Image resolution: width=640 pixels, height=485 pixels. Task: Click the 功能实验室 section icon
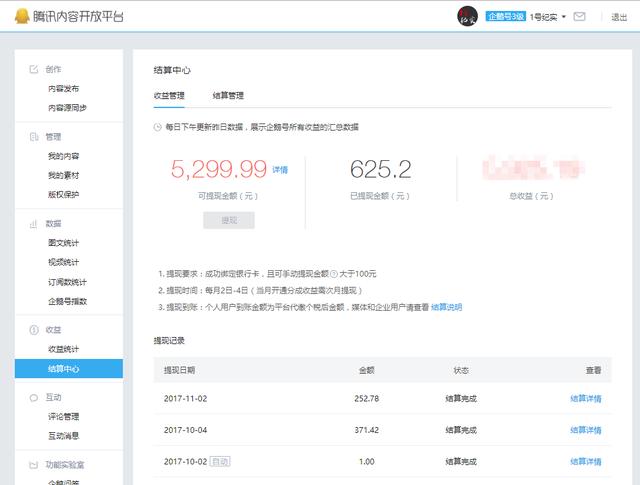pos(33,465)
